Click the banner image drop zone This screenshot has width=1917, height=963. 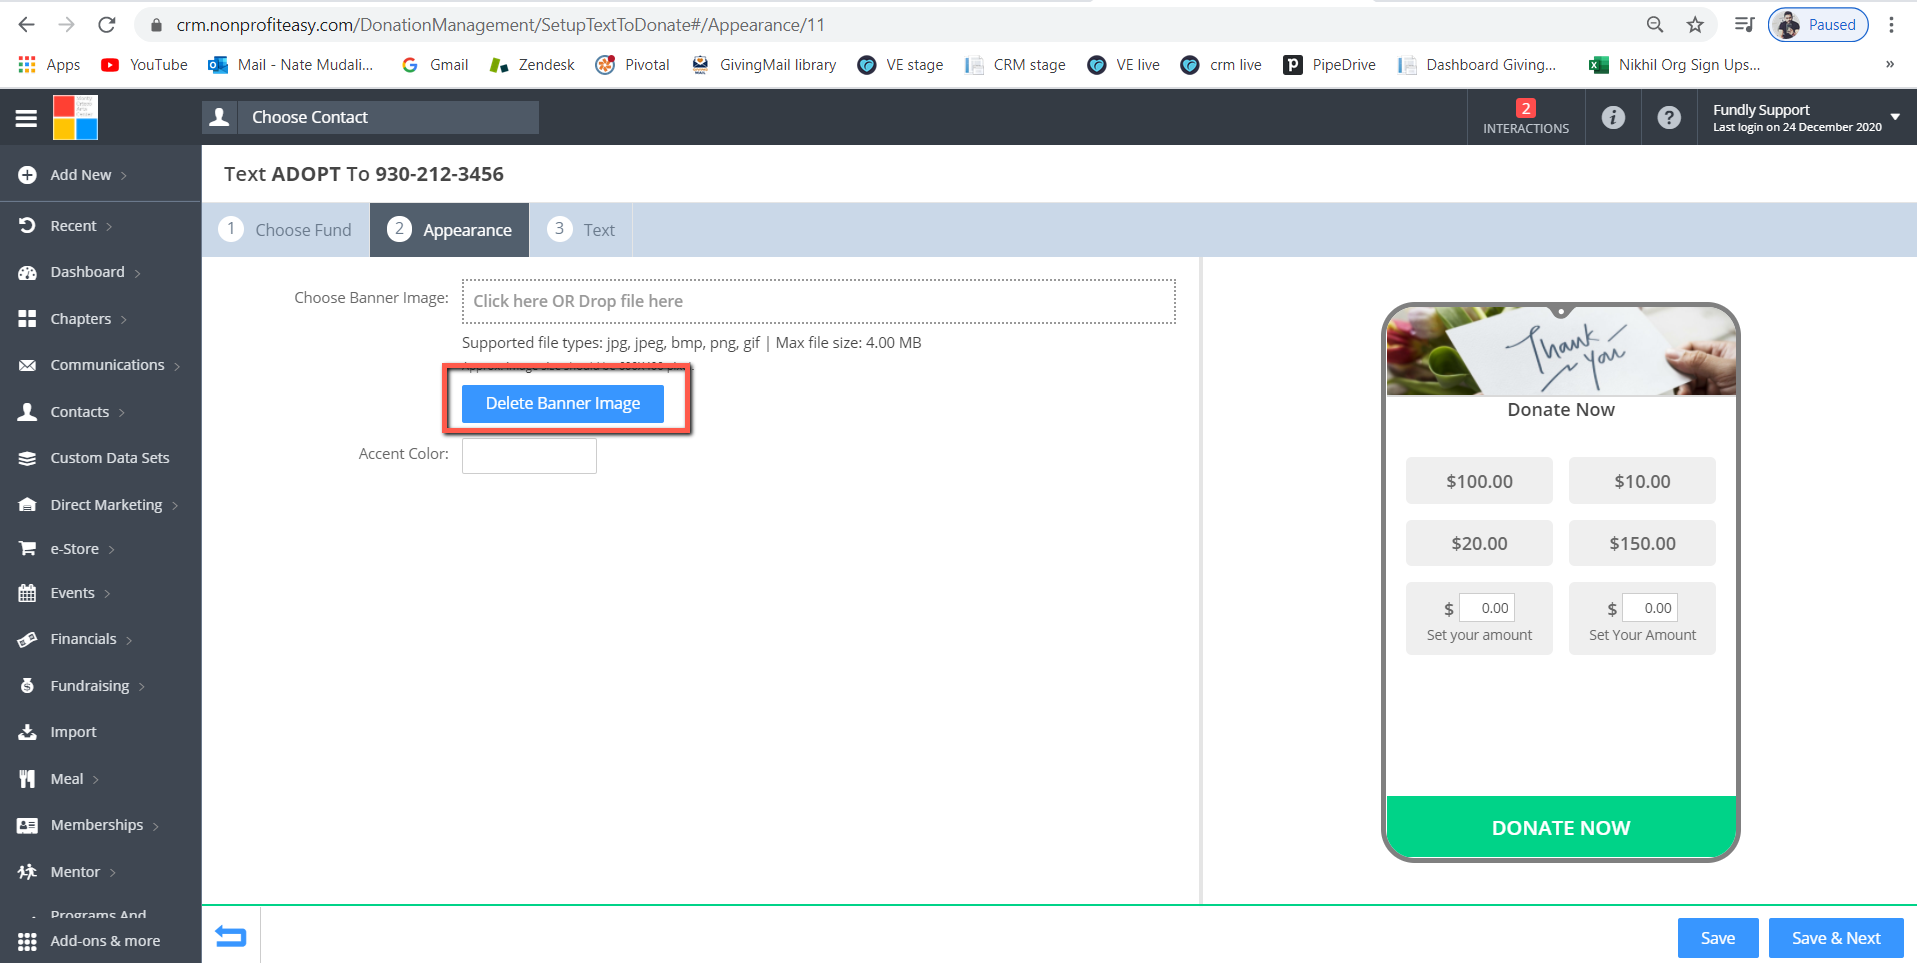(x=818, y=301)
